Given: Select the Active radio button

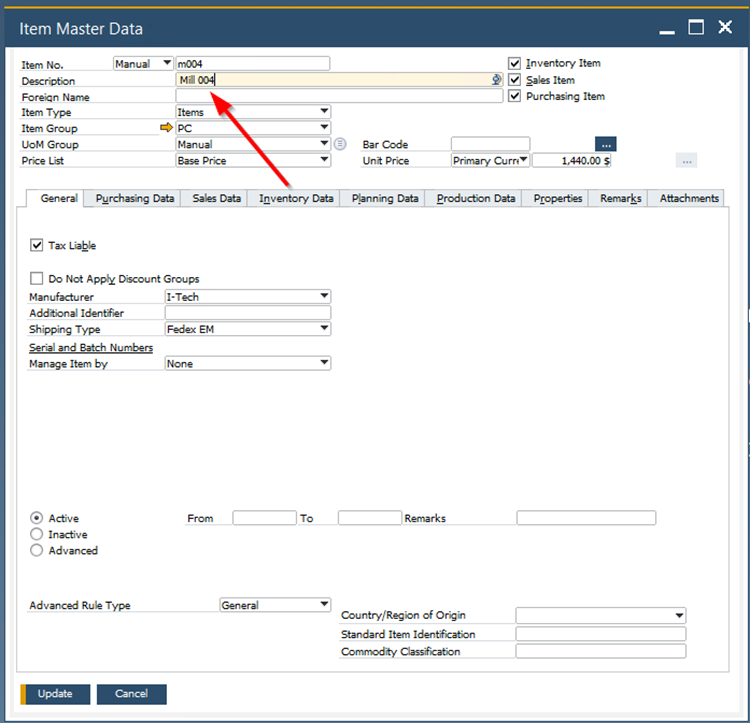Looking at the screenshot, I should (36, 518).
